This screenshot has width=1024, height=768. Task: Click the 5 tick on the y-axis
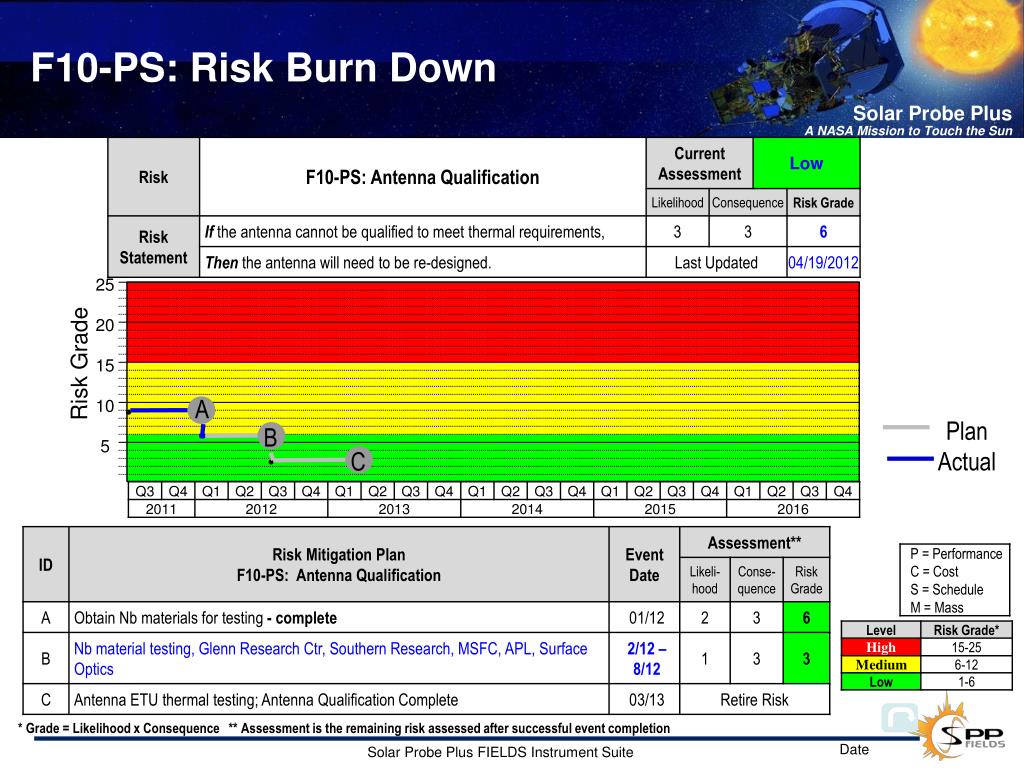tap(105, 446)
